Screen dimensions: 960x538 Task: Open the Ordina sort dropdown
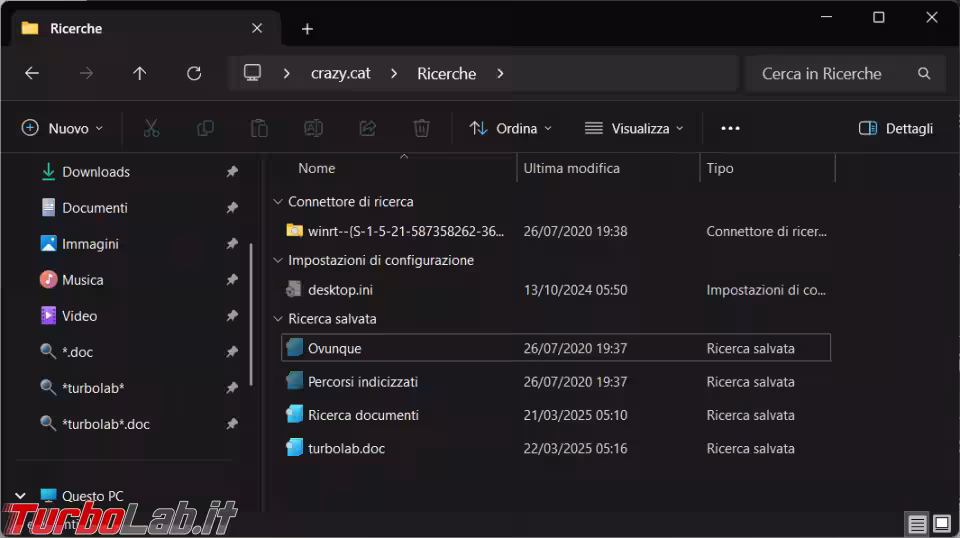511,129
